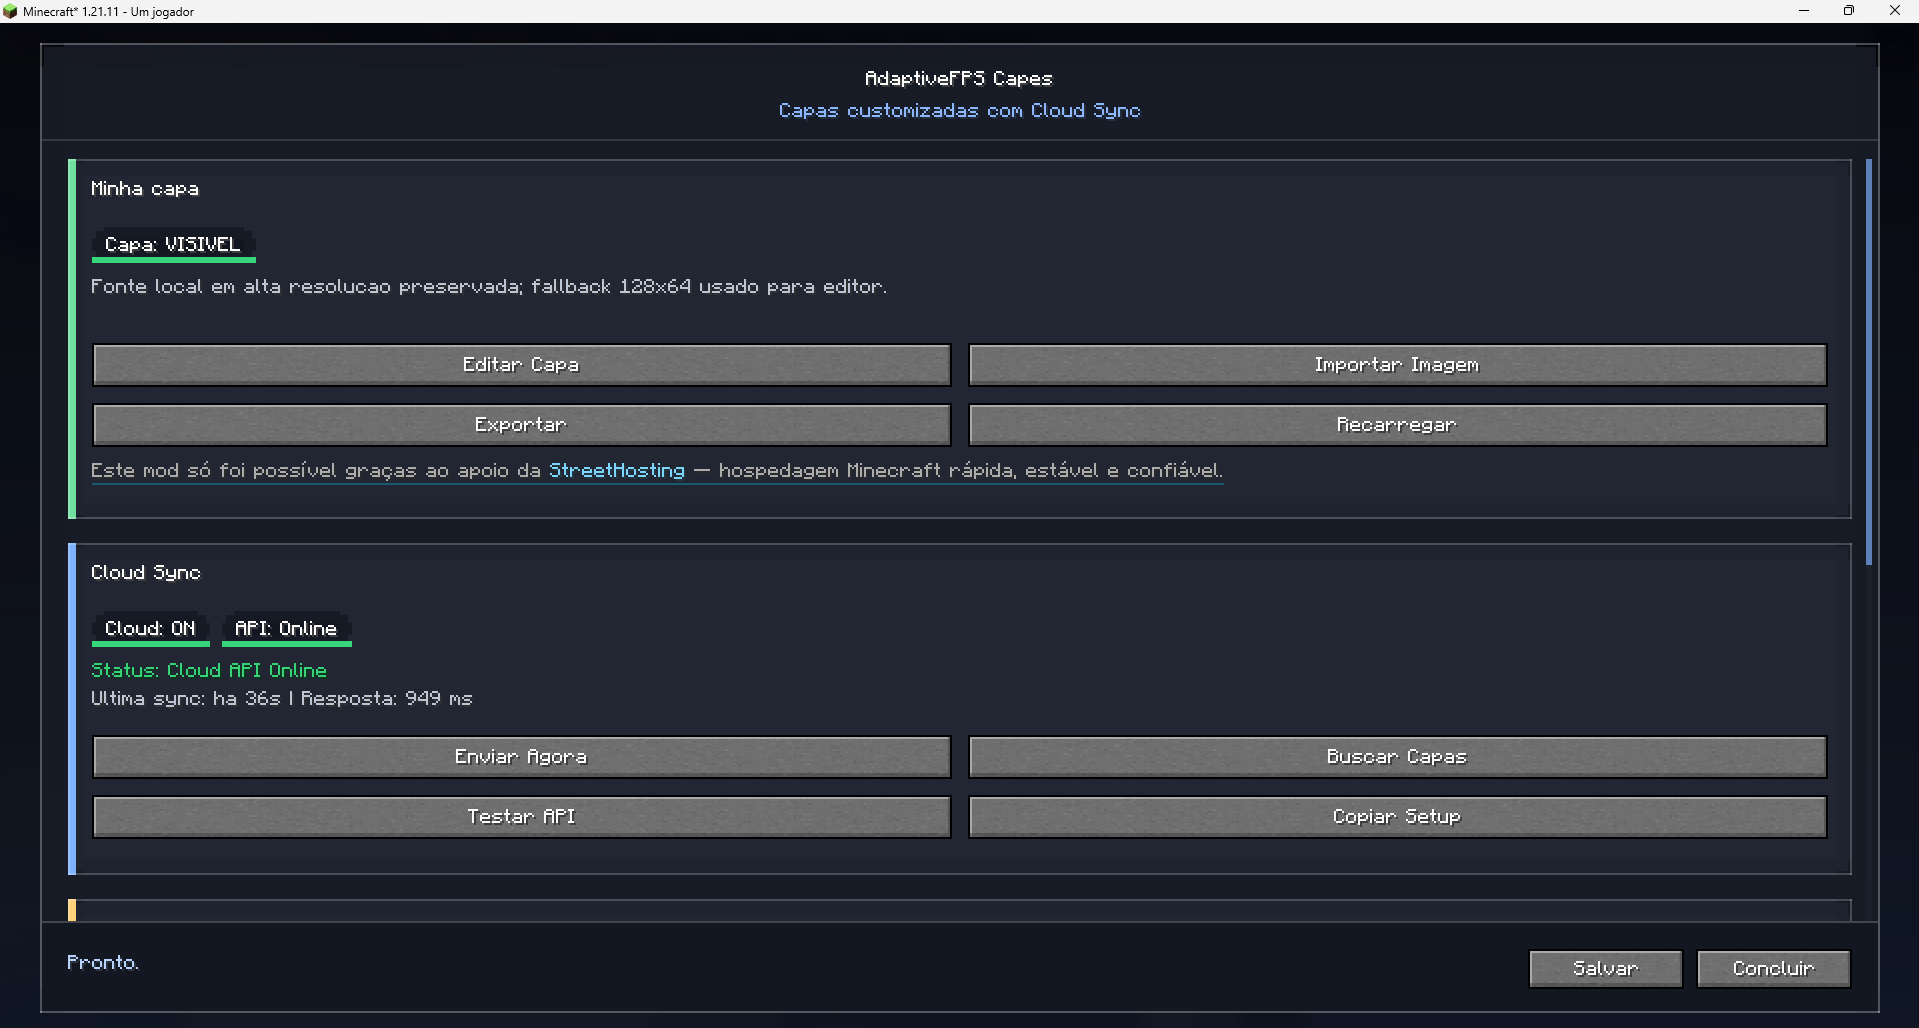Restore down the Minecraft window
1919x1028 pixels.
[1849, 11]
